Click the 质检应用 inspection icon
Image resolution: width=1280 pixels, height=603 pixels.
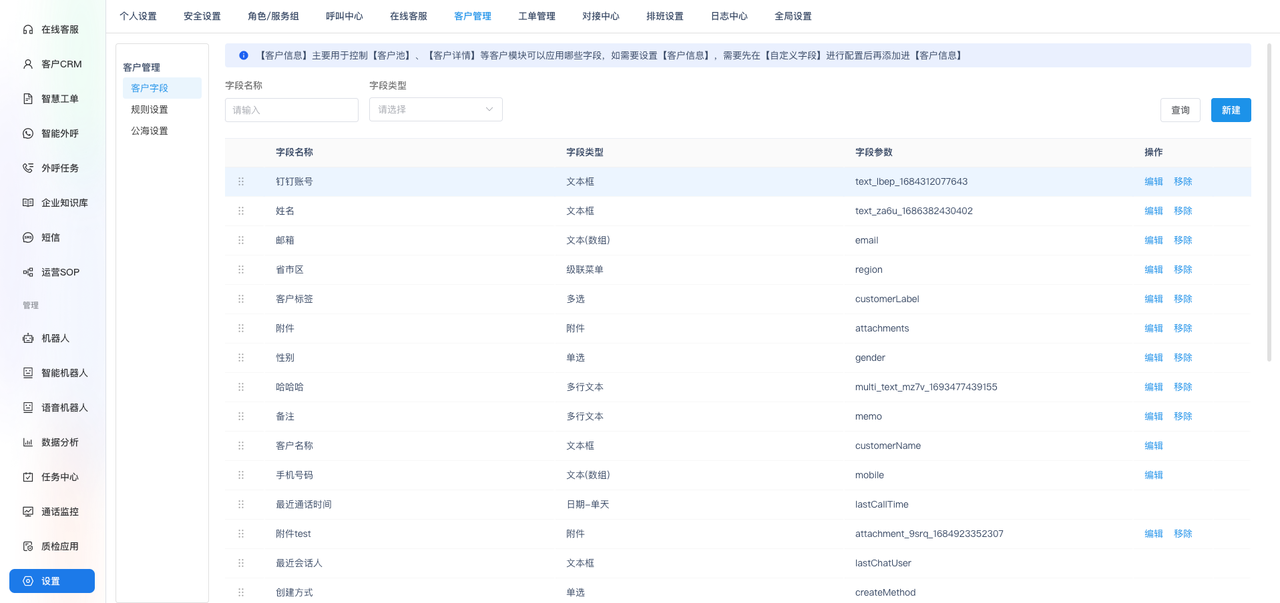28,546
